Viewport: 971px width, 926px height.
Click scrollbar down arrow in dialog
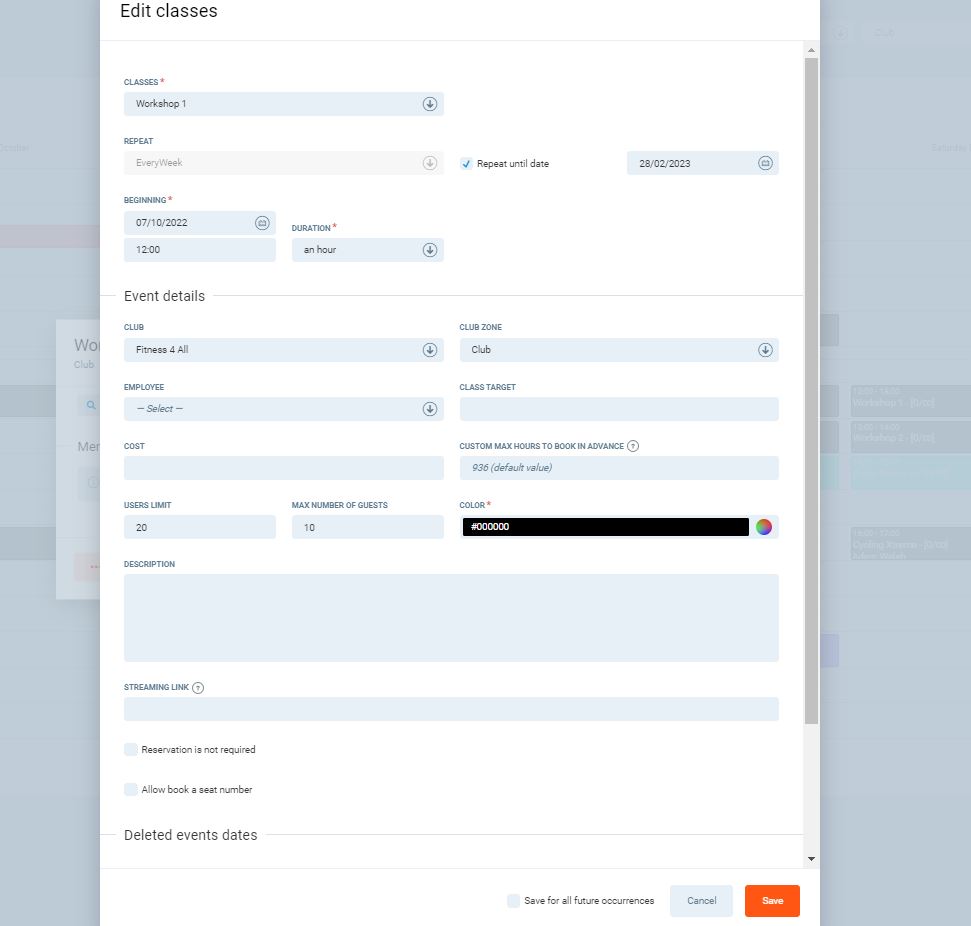pyautogui.click(x=811, y=858)
